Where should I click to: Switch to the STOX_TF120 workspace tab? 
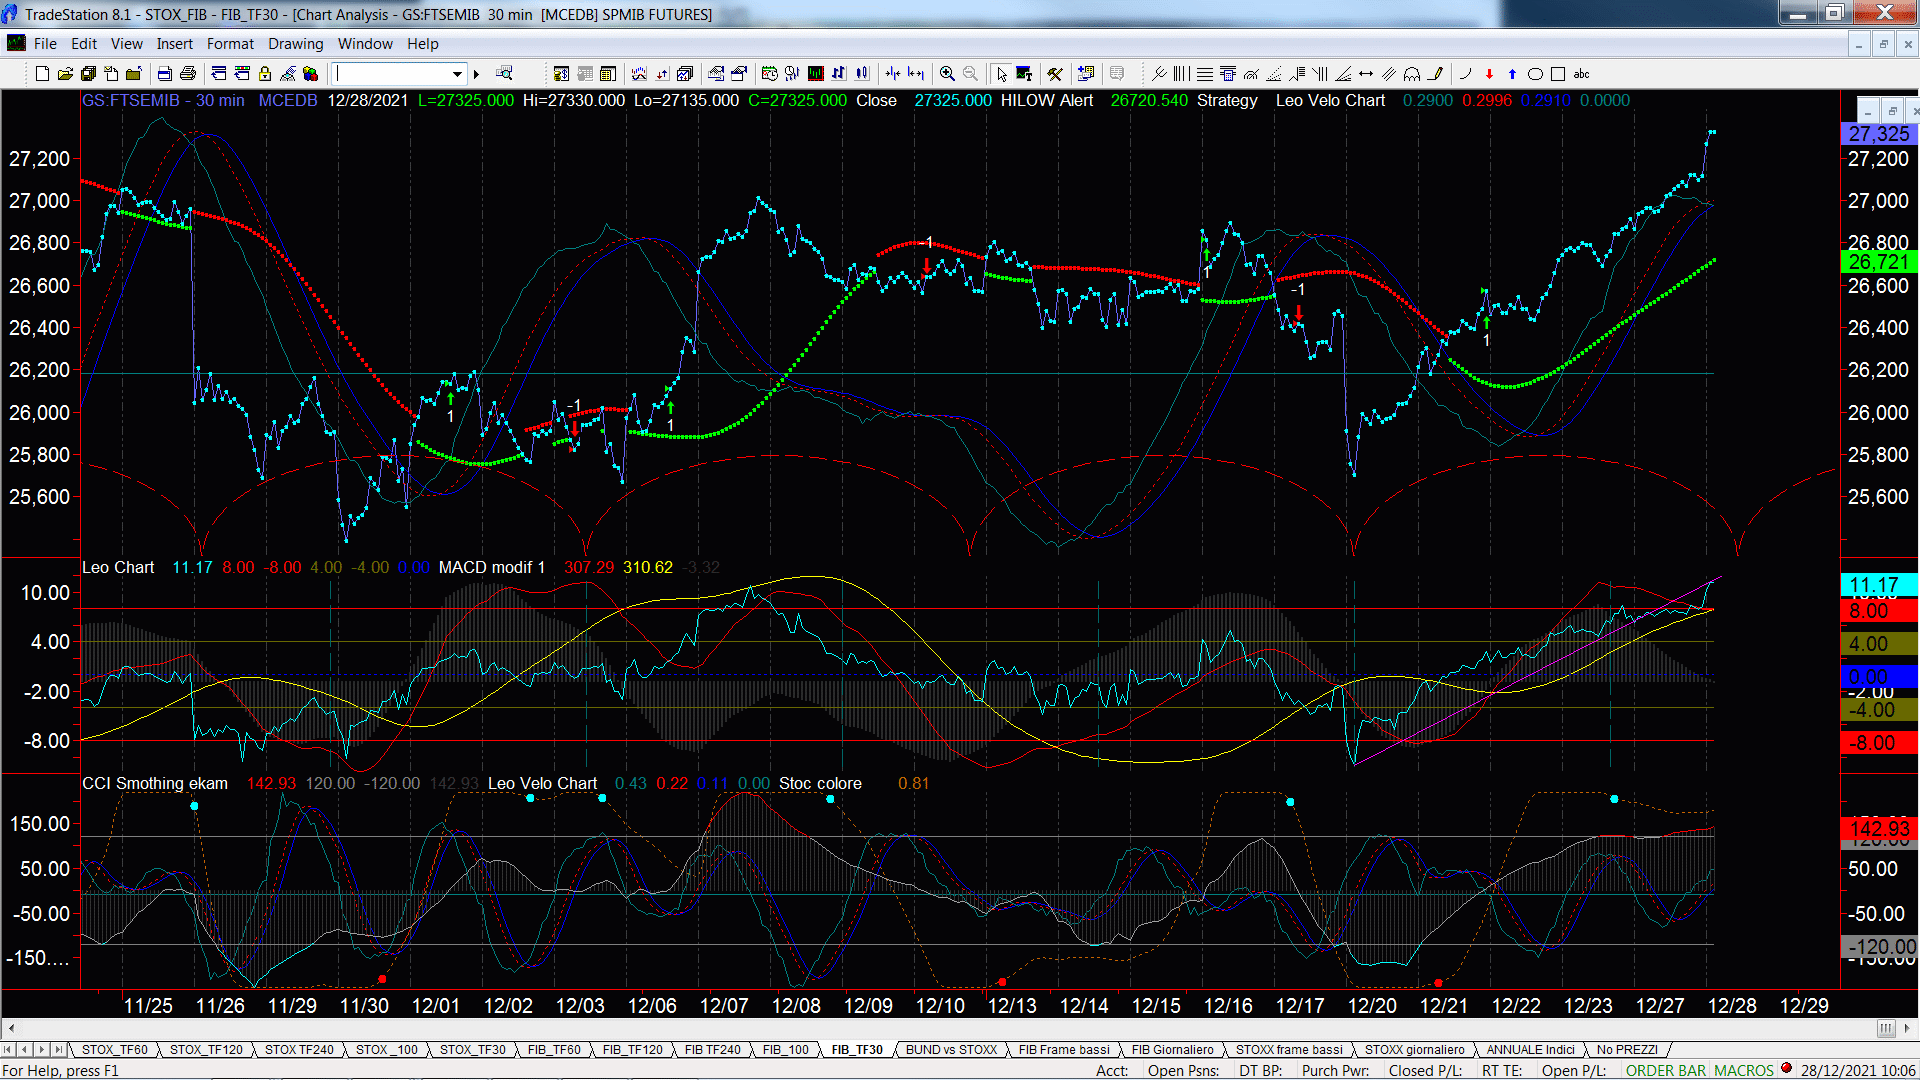(x=206, y=1050)
